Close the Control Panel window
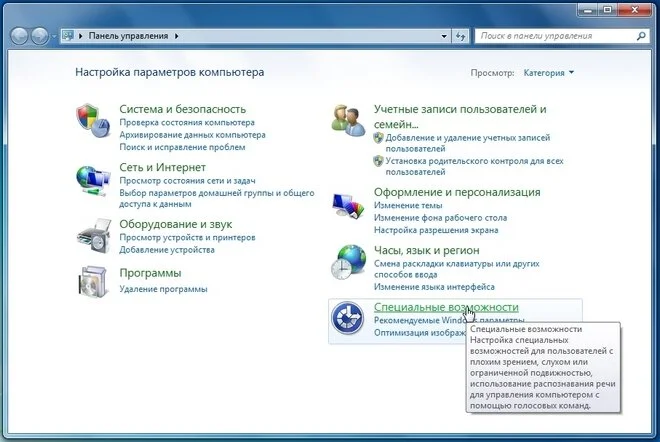 point(635,10)
